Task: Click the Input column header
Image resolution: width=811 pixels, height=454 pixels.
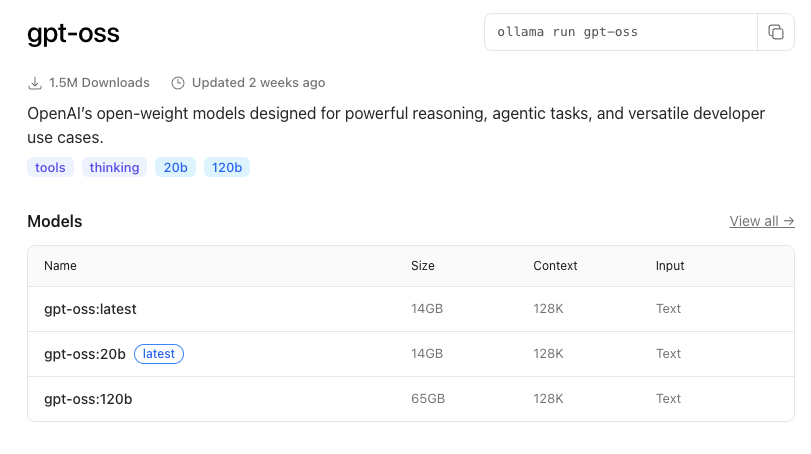Action: point(670,266)
